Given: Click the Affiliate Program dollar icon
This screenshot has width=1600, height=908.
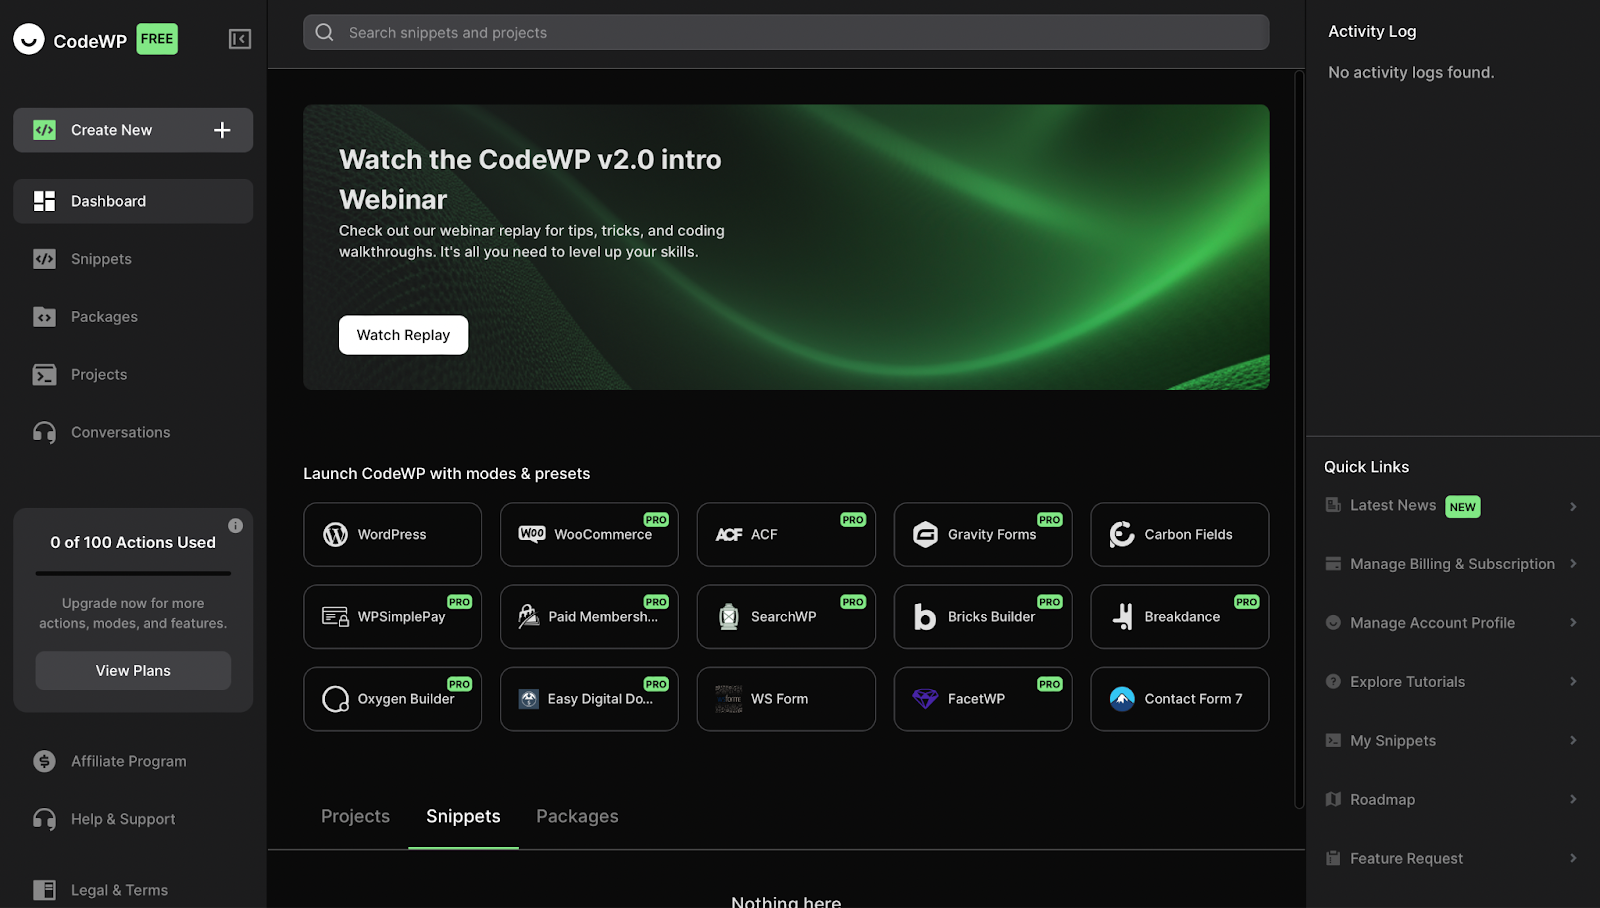Looking at the screenshot, I should 44,761.
